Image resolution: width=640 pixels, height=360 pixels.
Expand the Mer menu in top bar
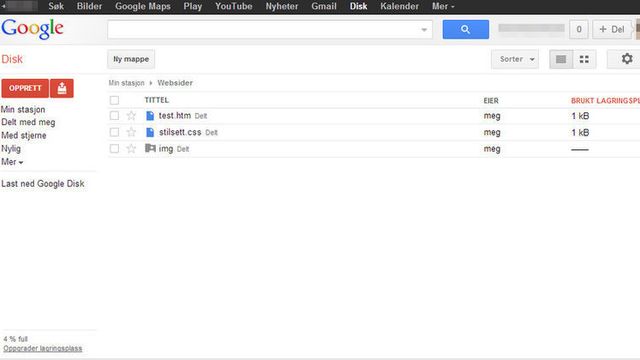443,7
